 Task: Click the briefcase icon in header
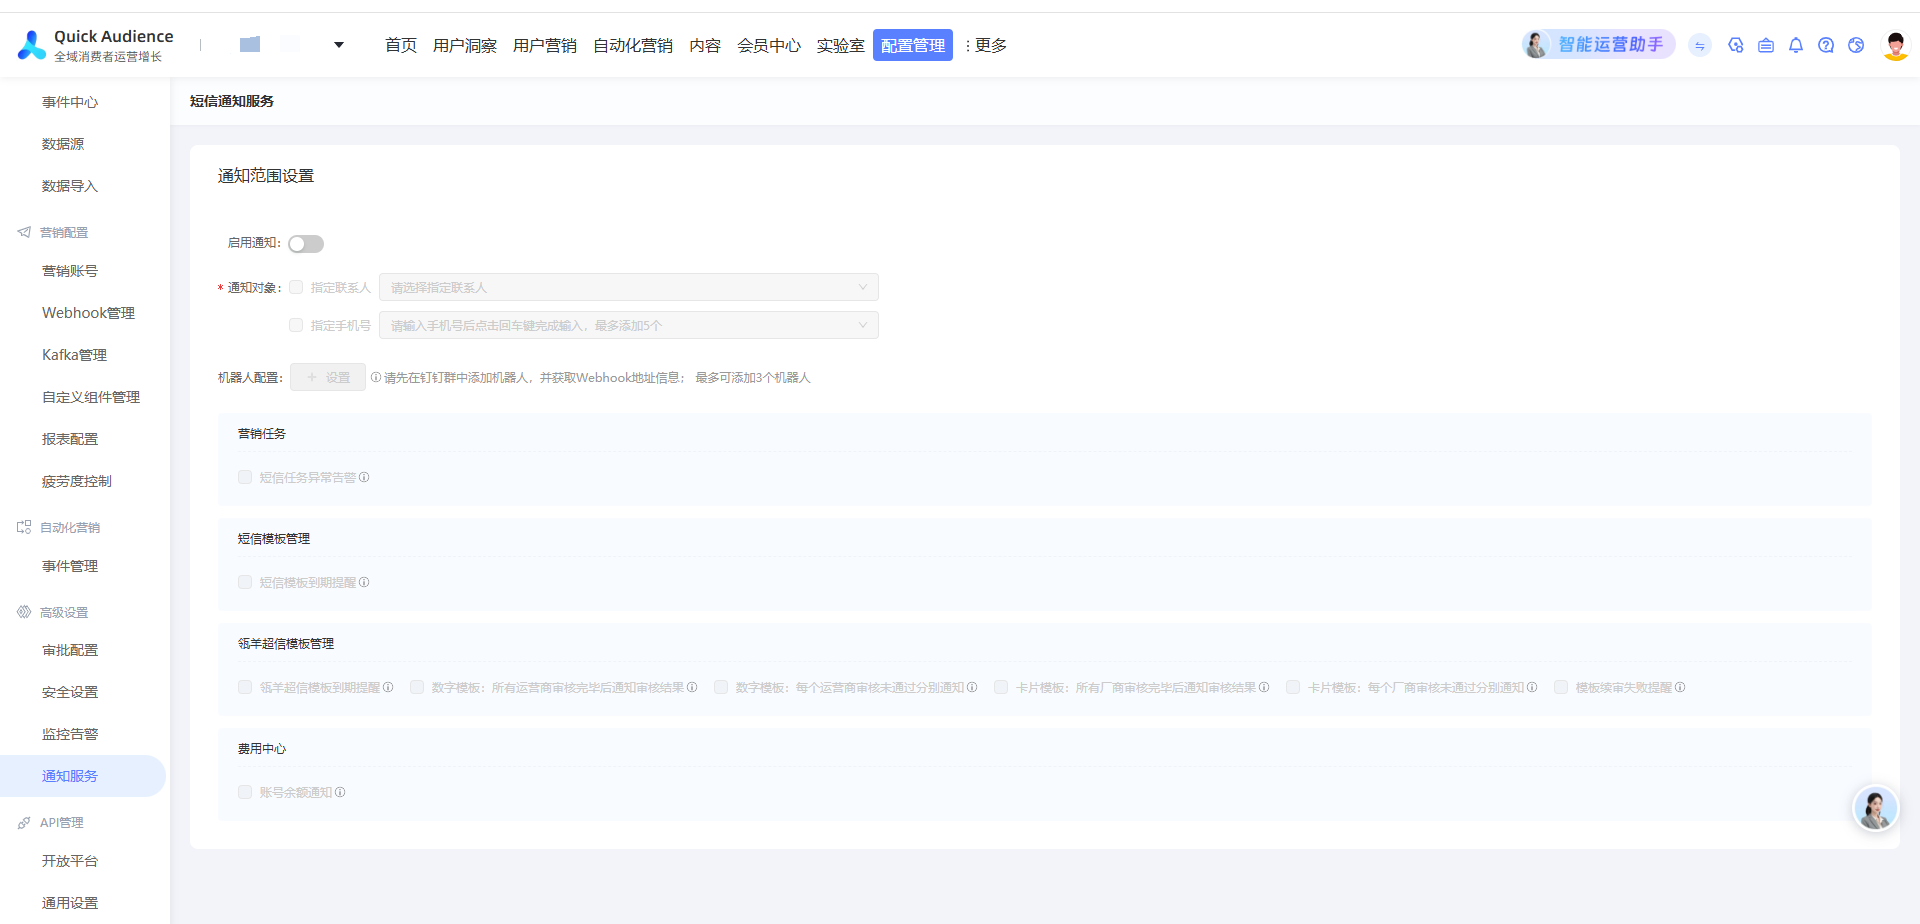point(1766,45)
